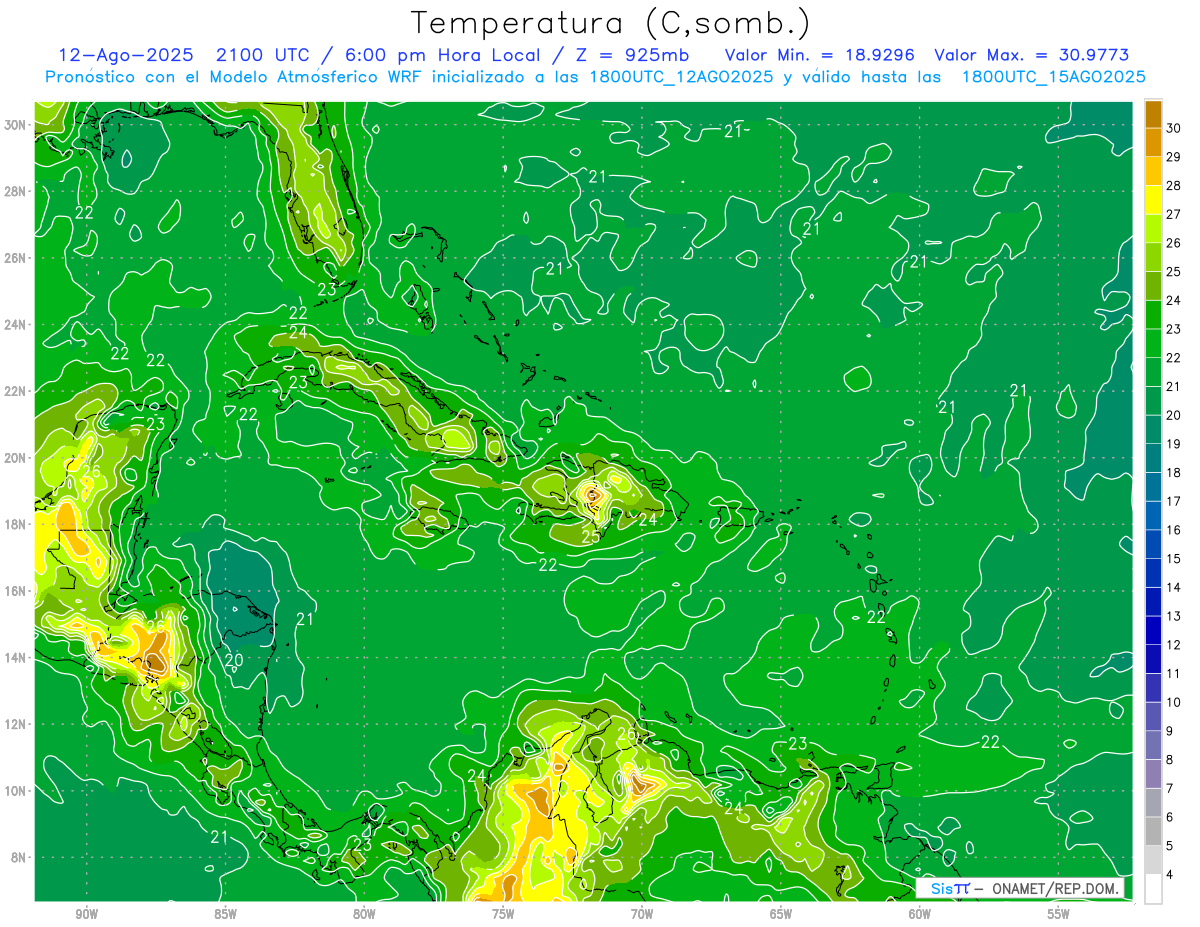Screen dimensions: 1200x927
Task: Click the 75W longitude axis label
Action: tap(503, 914)
